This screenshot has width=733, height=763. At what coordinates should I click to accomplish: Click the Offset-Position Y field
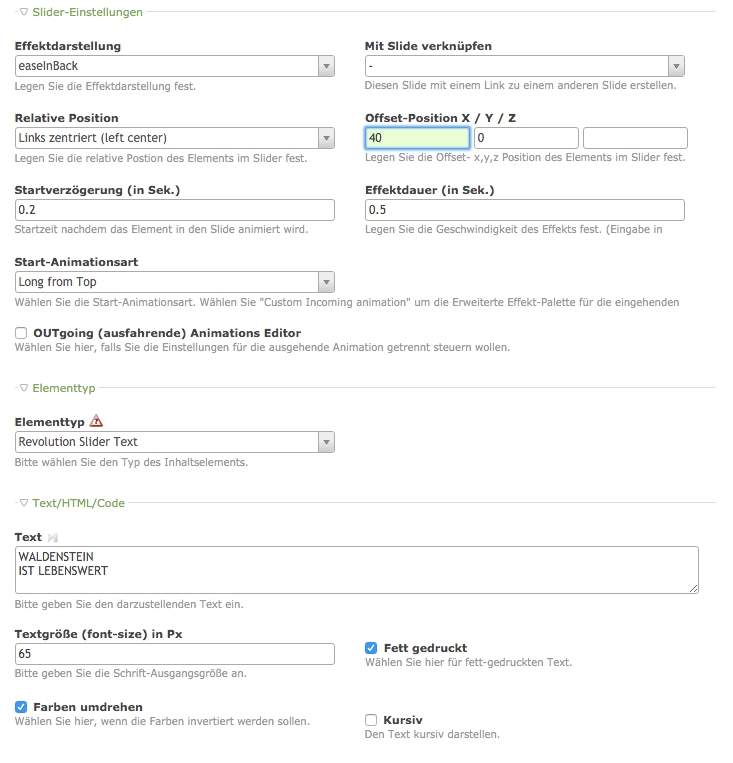(x=526, y=138)
